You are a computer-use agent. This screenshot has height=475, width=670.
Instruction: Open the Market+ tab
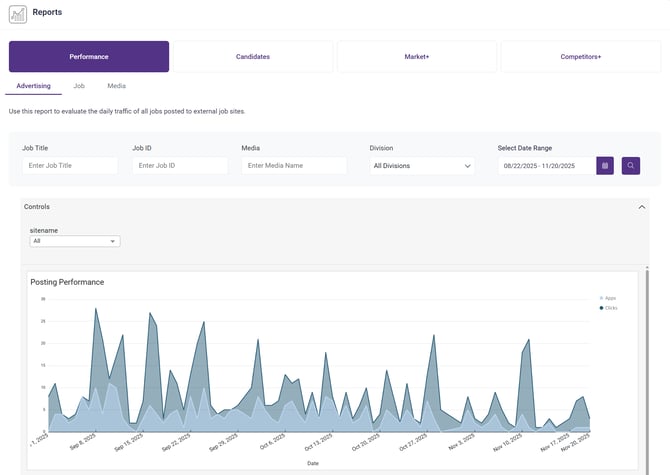coord(416,57)
